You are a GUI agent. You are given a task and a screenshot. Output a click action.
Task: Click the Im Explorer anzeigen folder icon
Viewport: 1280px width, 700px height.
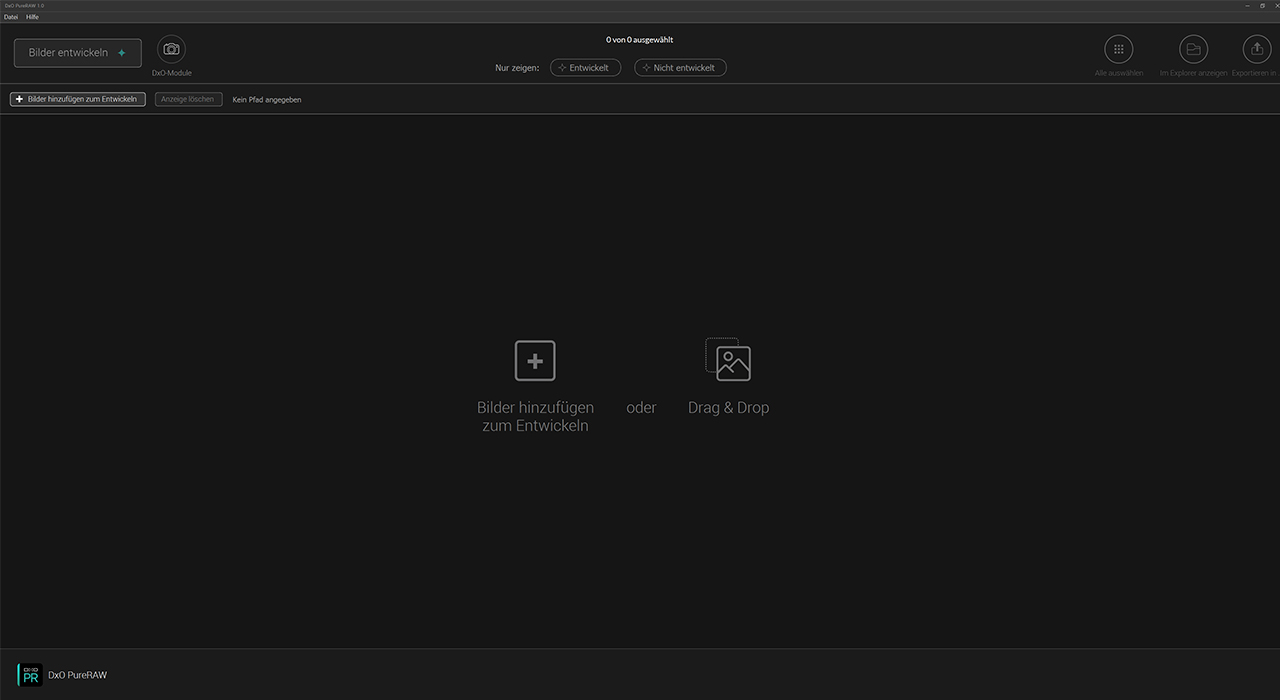pyautogui.click(x=1193, y=49)
